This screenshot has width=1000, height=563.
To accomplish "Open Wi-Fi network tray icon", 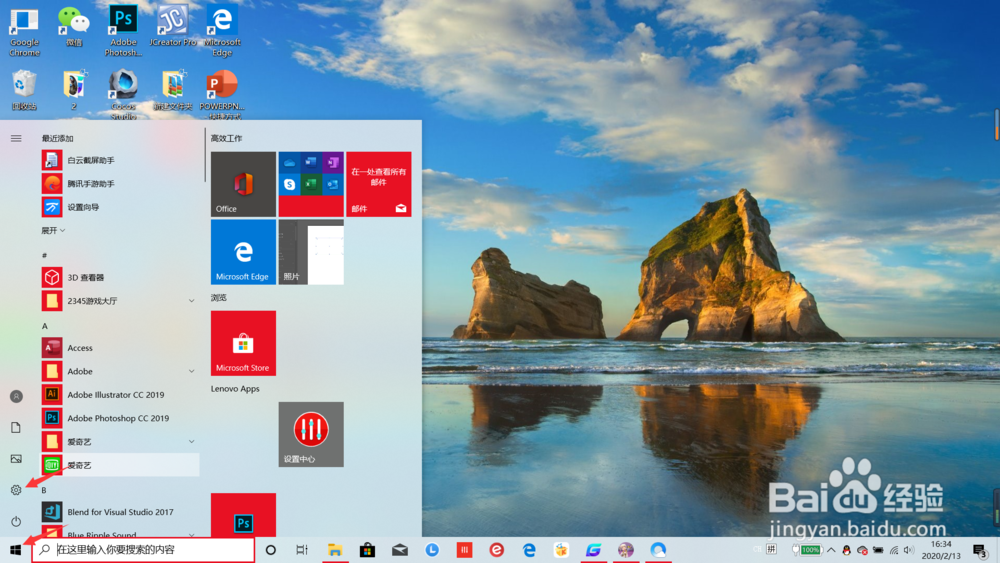I will point(894,550).
